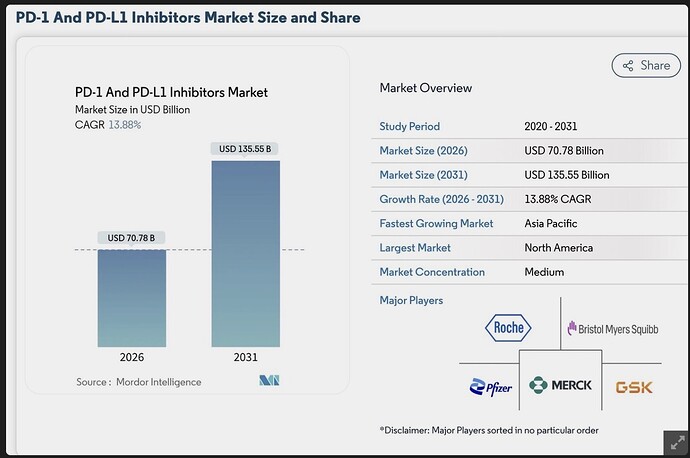Click the Roche logo
Image resolution: width=690 pixels, height=458 pixels.
pos(508,328)
